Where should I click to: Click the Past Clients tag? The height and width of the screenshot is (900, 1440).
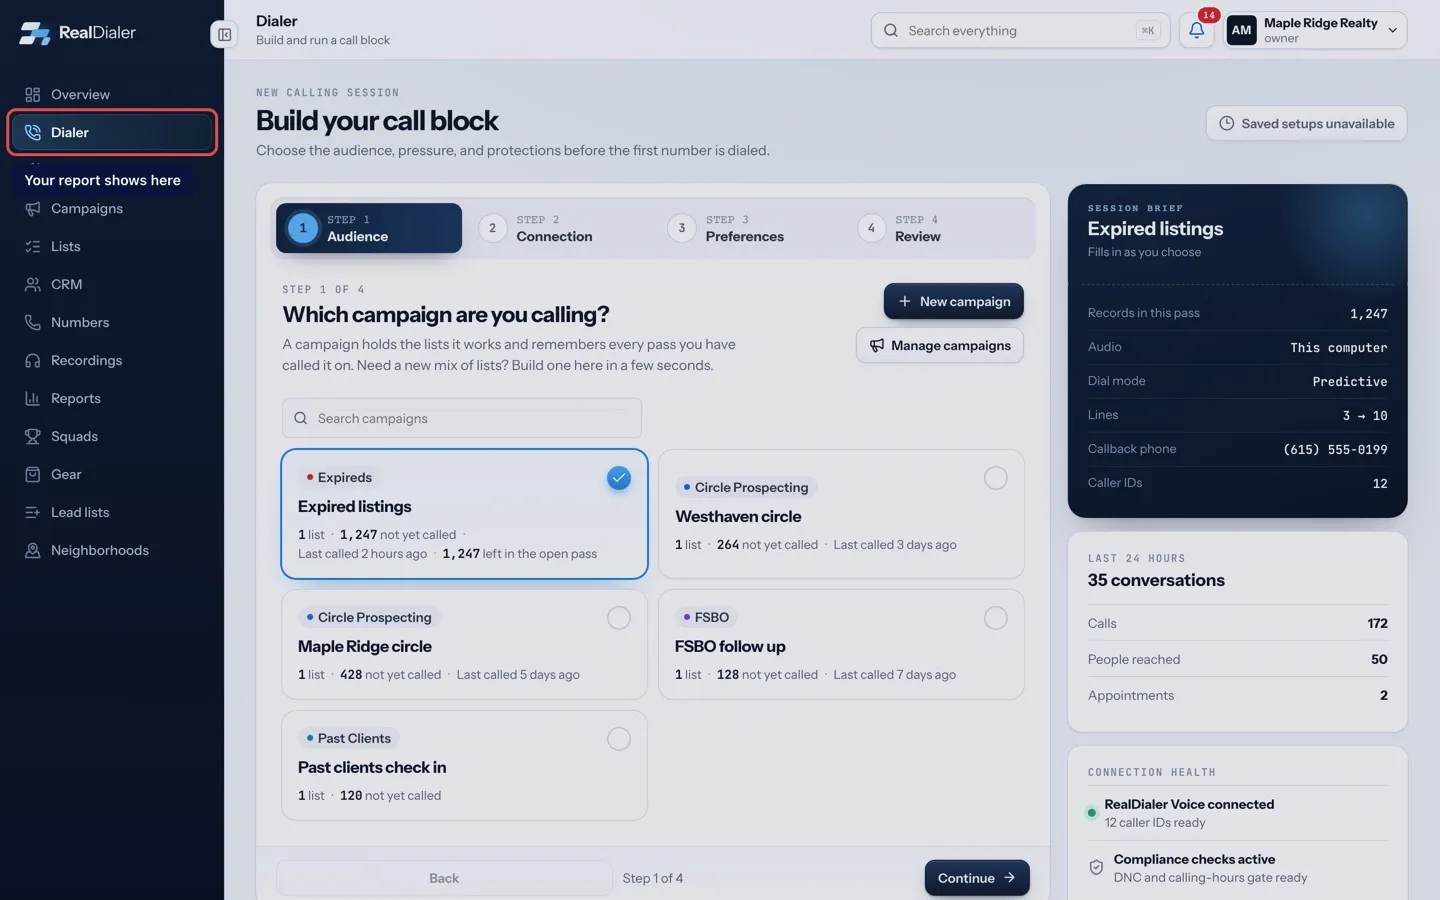348,738
